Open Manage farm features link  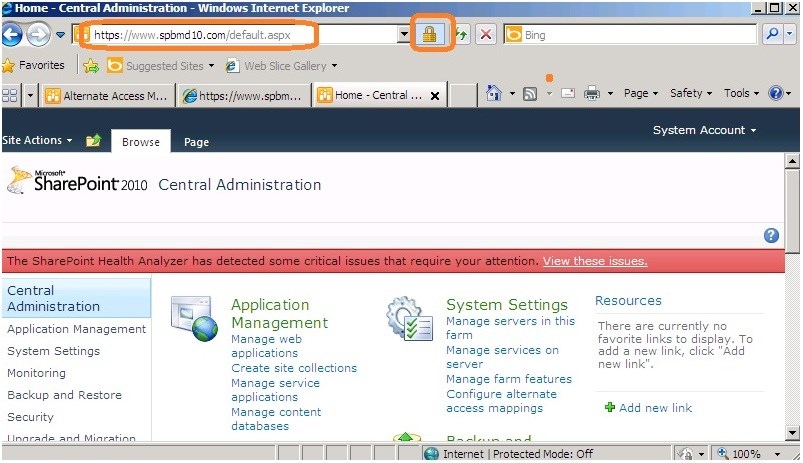[509, 379]
